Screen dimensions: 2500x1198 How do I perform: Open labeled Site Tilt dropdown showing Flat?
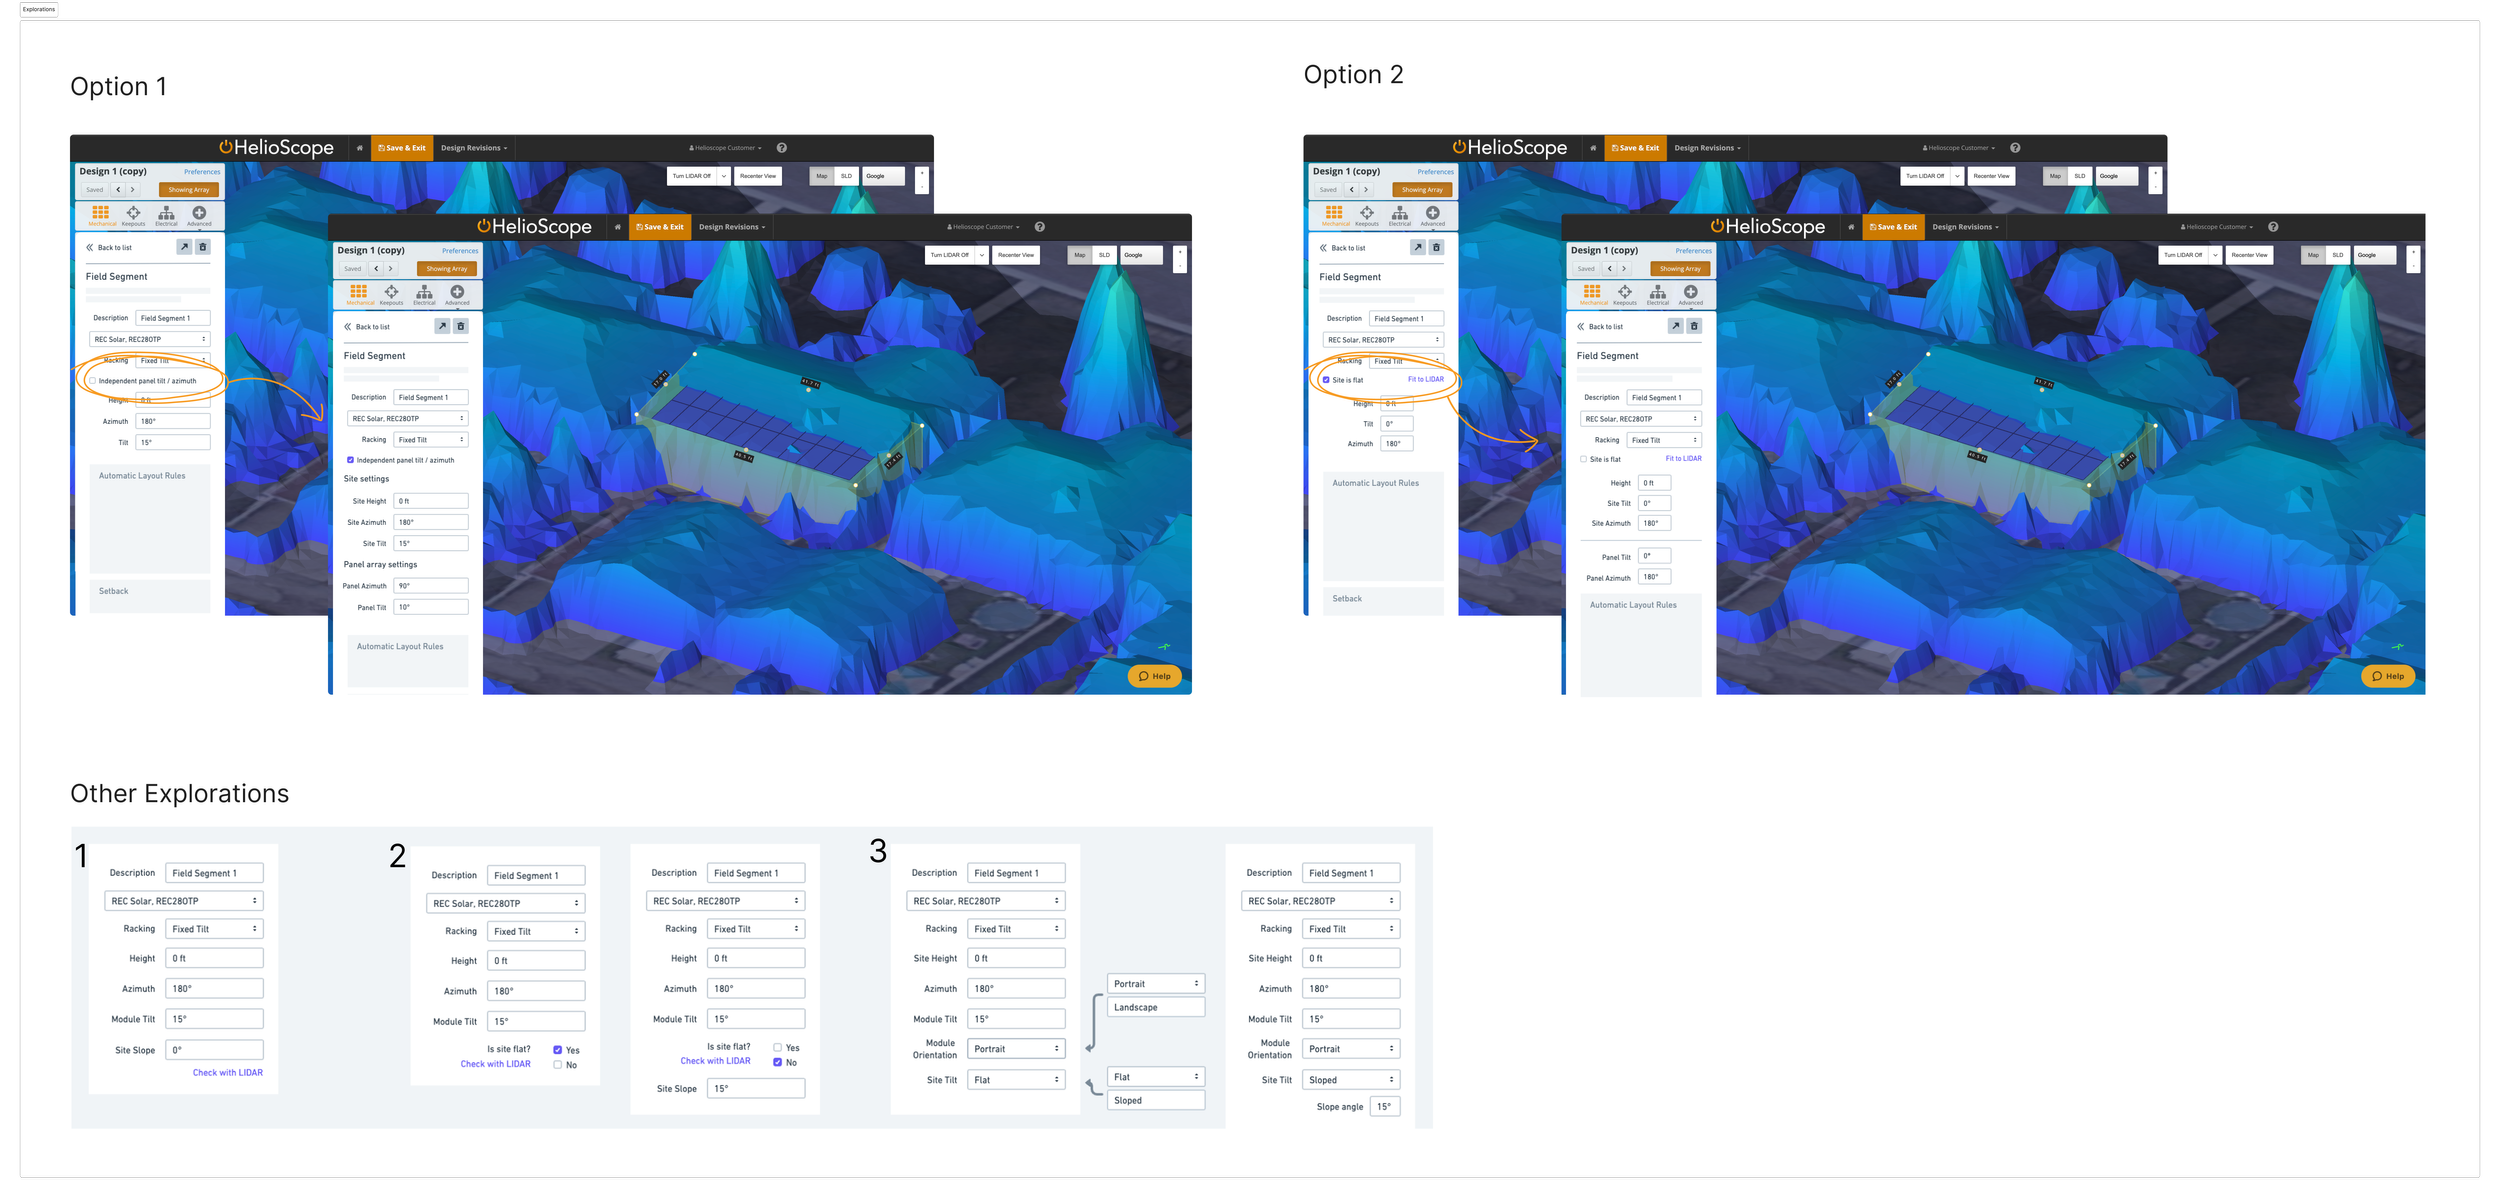(x=1016, y=1080)
